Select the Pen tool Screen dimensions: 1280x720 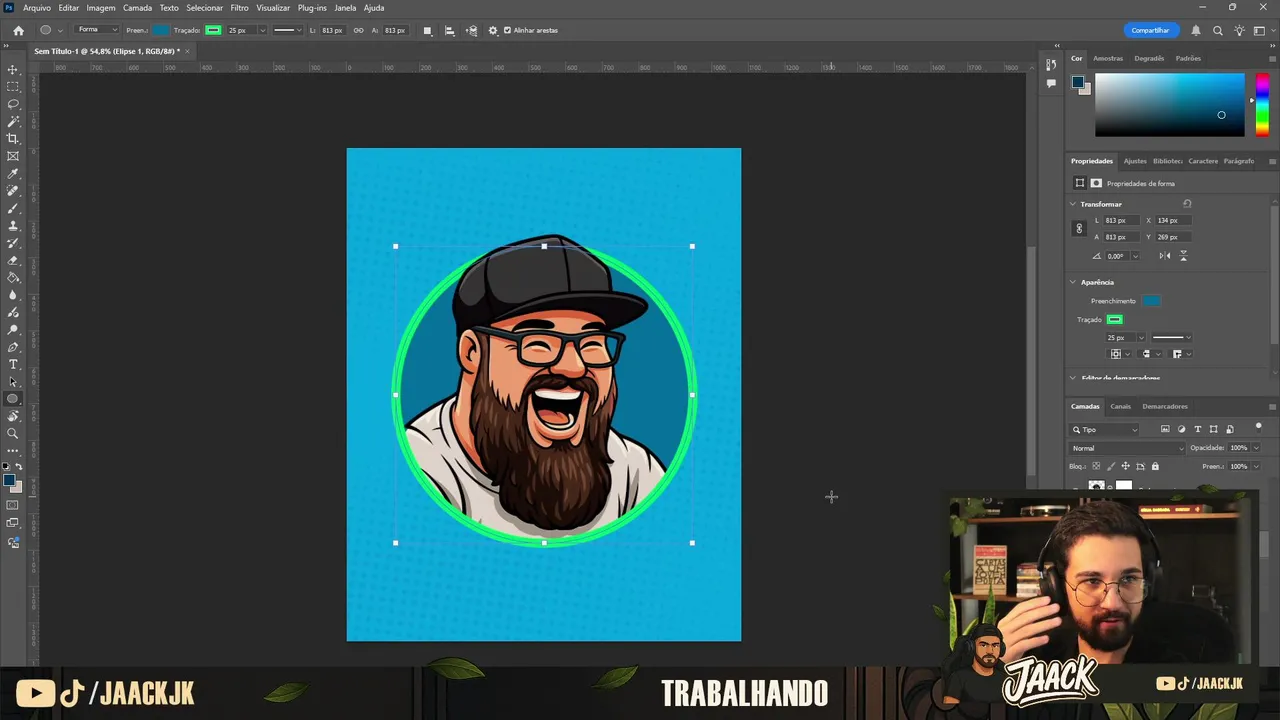click(x=13, y=347)
